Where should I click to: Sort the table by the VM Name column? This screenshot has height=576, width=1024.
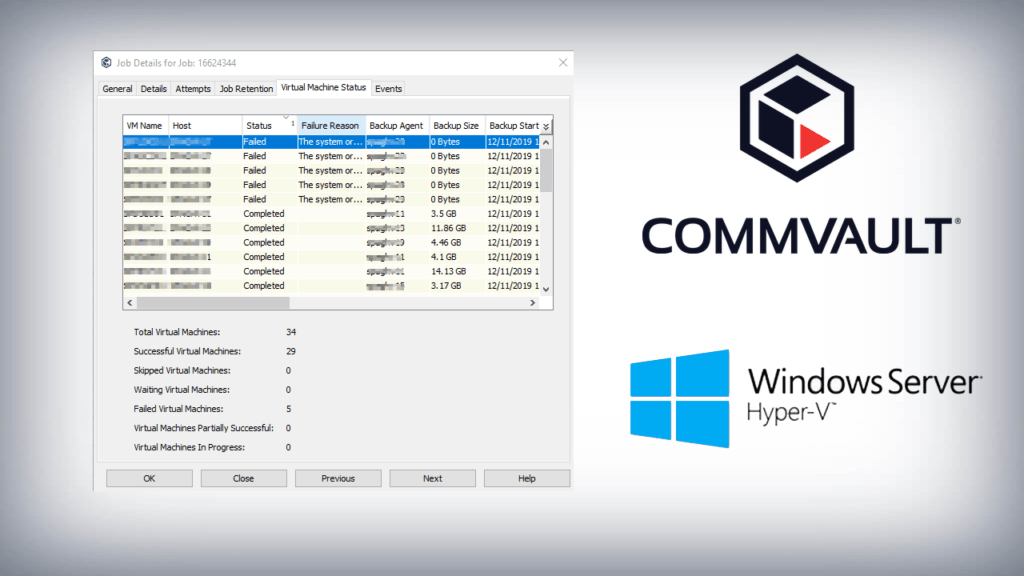tap(145, 125)
